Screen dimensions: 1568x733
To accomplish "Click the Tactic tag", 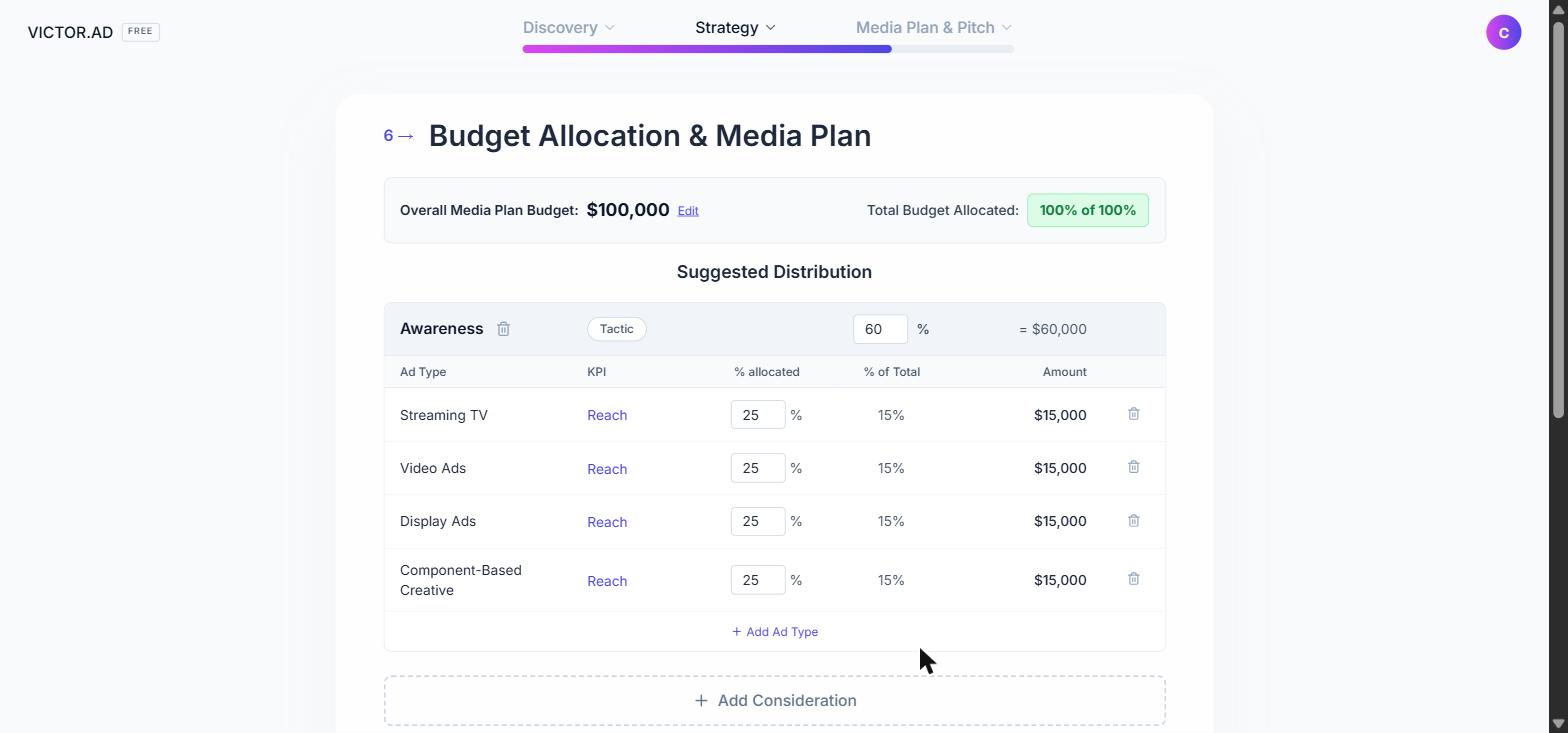I will 617,329.
